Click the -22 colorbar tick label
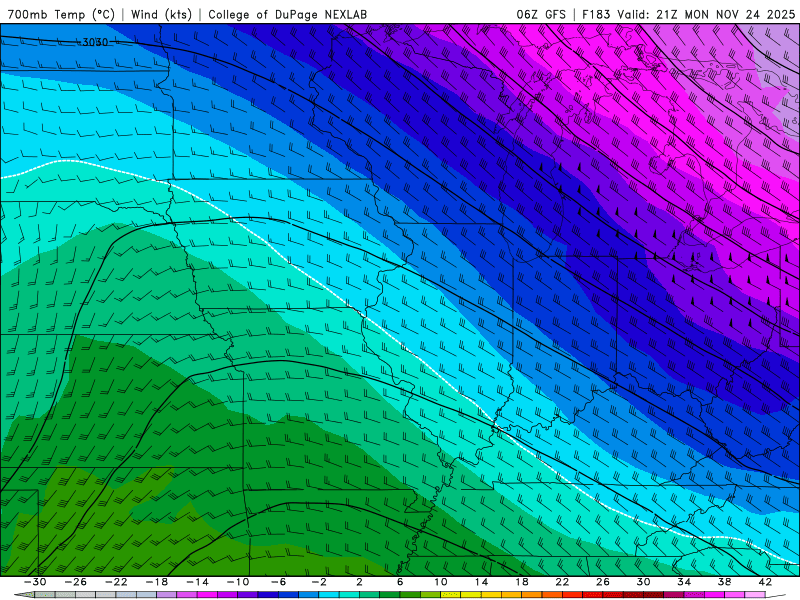 click(x=116, y=582)
